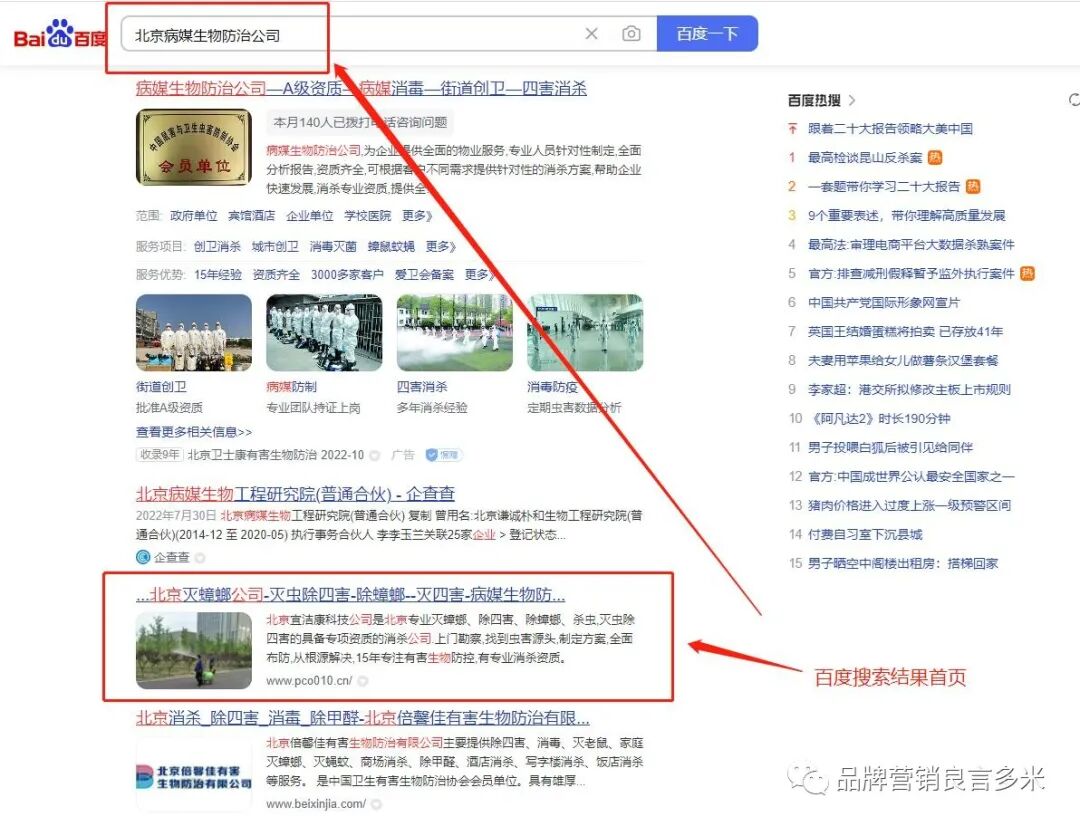Open hot search 跟着二十大报告领略大美中国
Screen dimensions: 1080x826
tap(891, 129)
